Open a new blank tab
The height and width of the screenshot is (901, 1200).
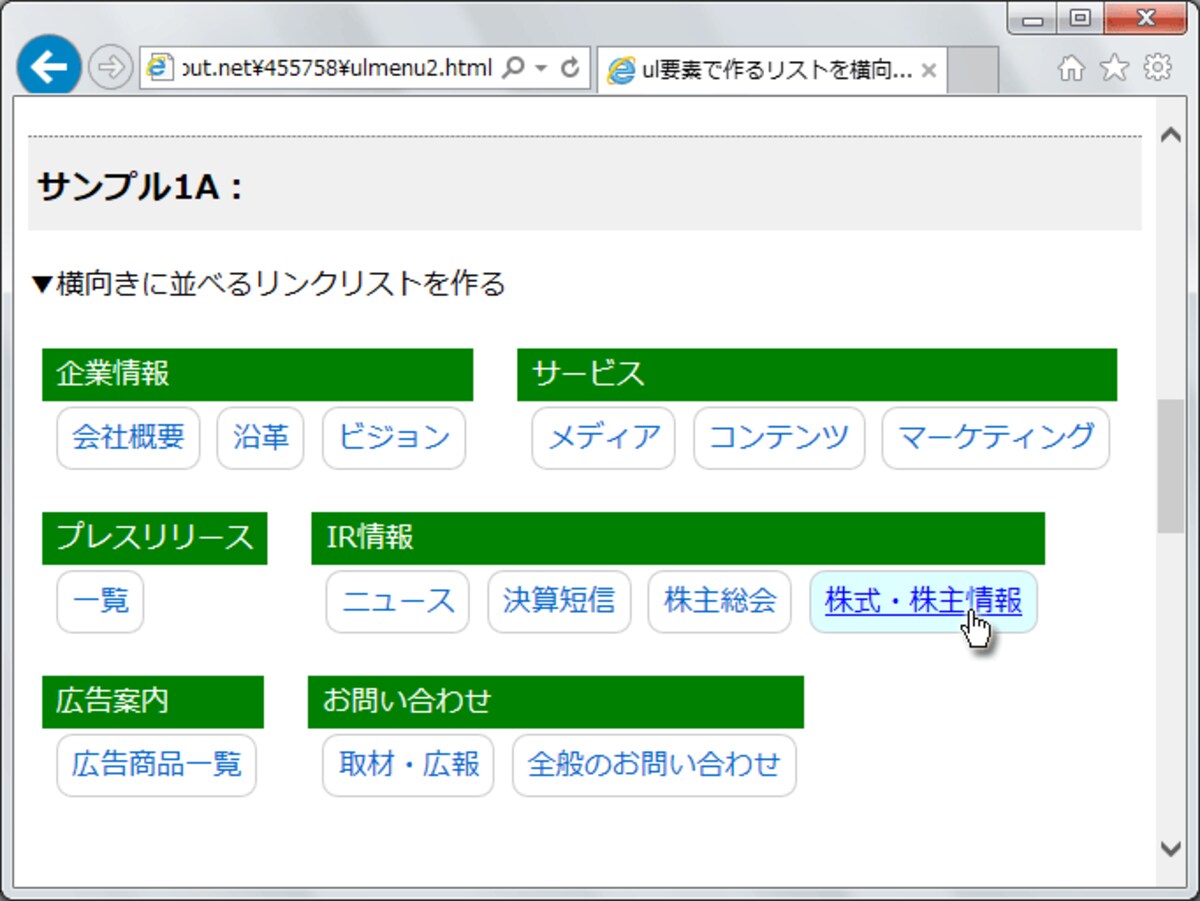972,70
